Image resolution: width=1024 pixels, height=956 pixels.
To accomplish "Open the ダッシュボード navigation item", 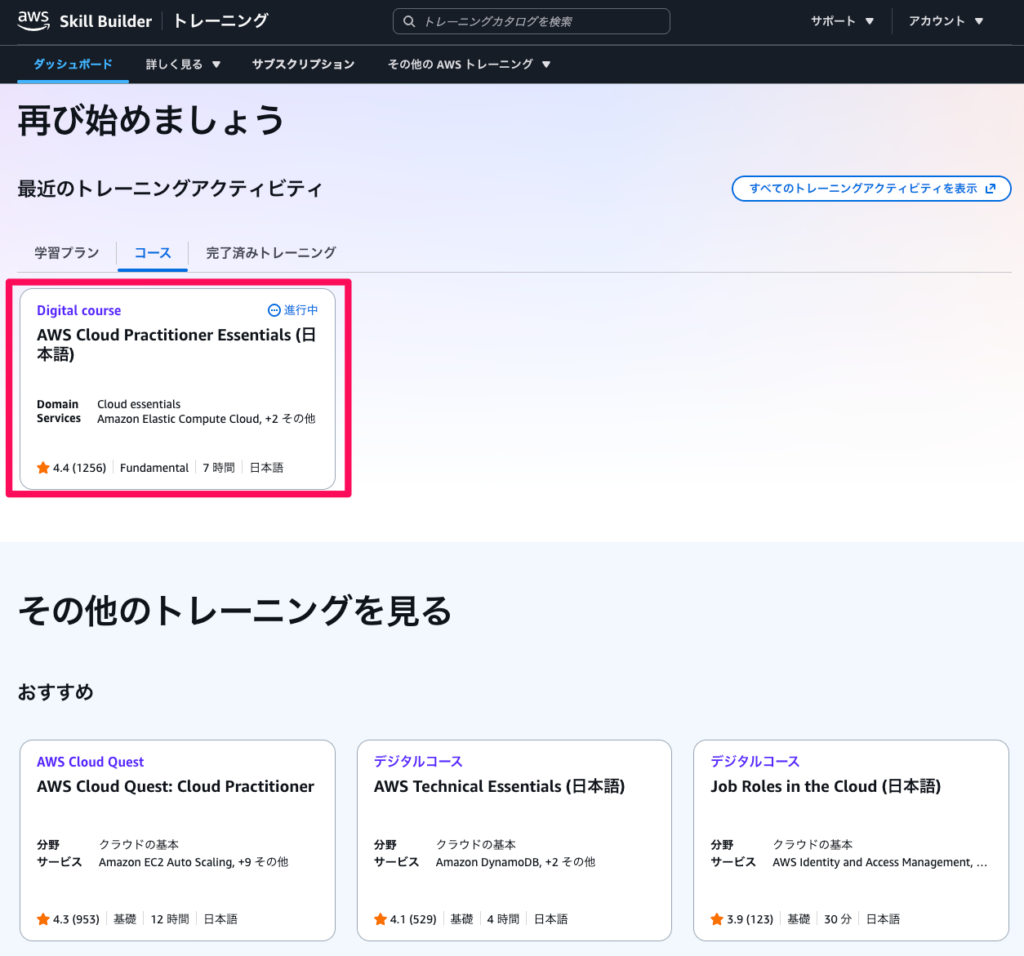I will click(73, 64).
